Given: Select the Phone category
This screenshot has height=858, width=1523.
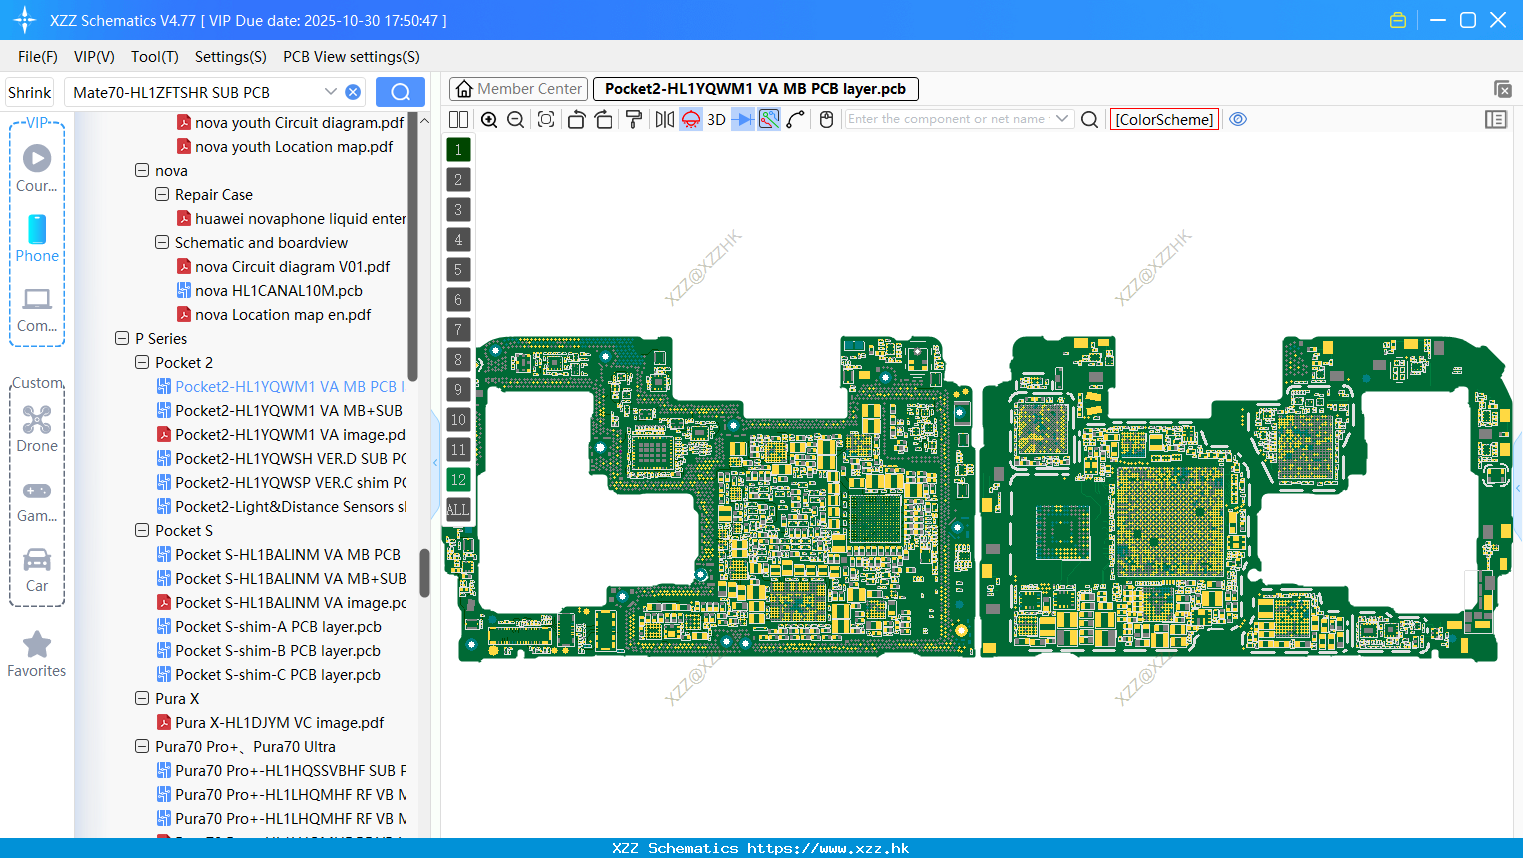Looking at the screenshot, I should coord(37,238).
